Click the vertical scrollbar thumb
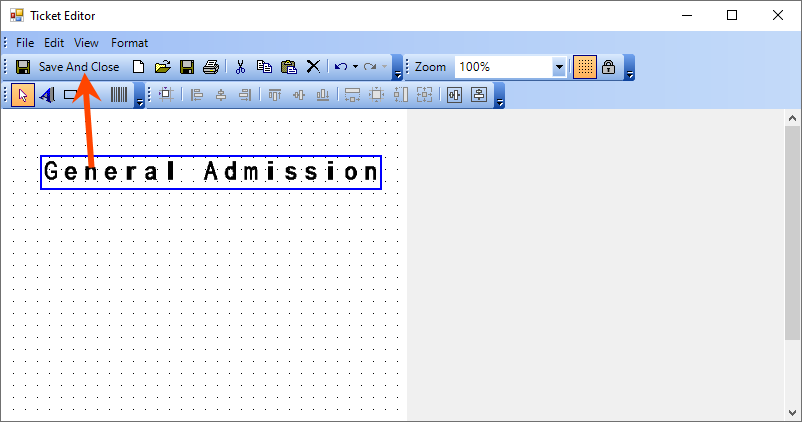This screenshot has height=422, width=802. (x=793, y=230)
